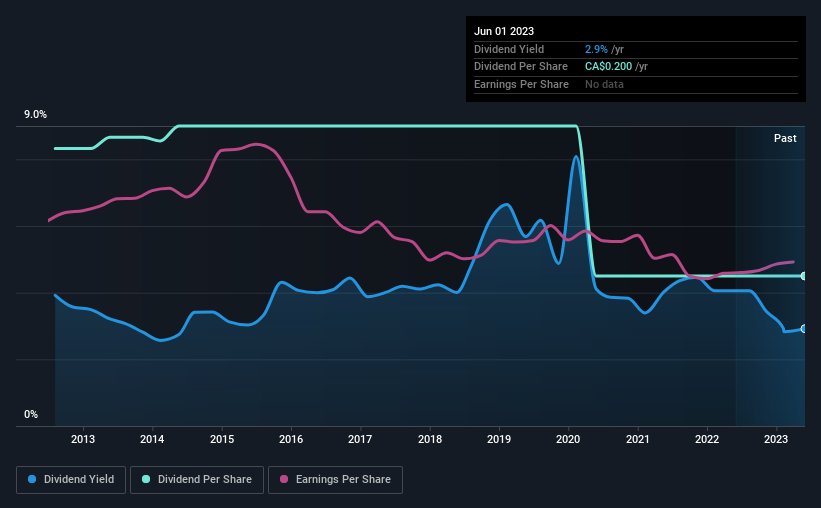The image size is (821, 508).
Task: Click the teal Dividend Per Share legend dot
Action: [x=146, y=479]
